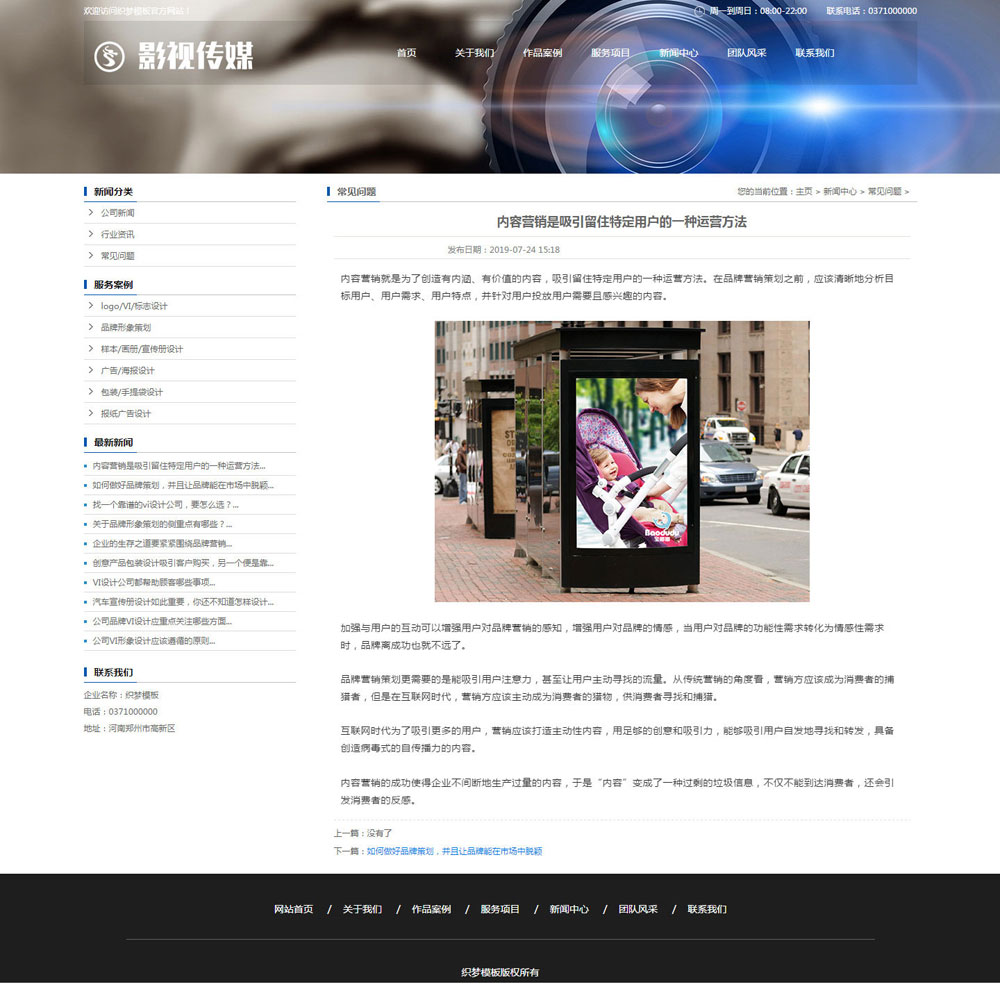Open 作品案例 from the header menu

pyautogui.click(x=542, y=53)
